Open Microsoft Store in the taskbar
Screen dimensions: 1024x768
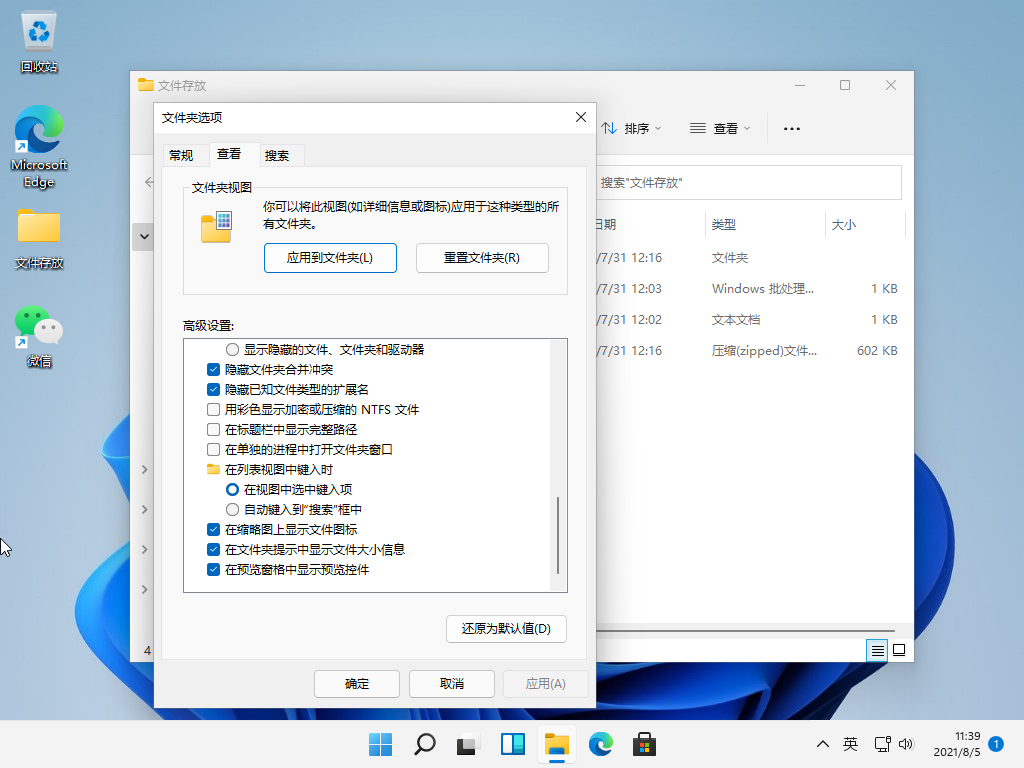point(644,744)
